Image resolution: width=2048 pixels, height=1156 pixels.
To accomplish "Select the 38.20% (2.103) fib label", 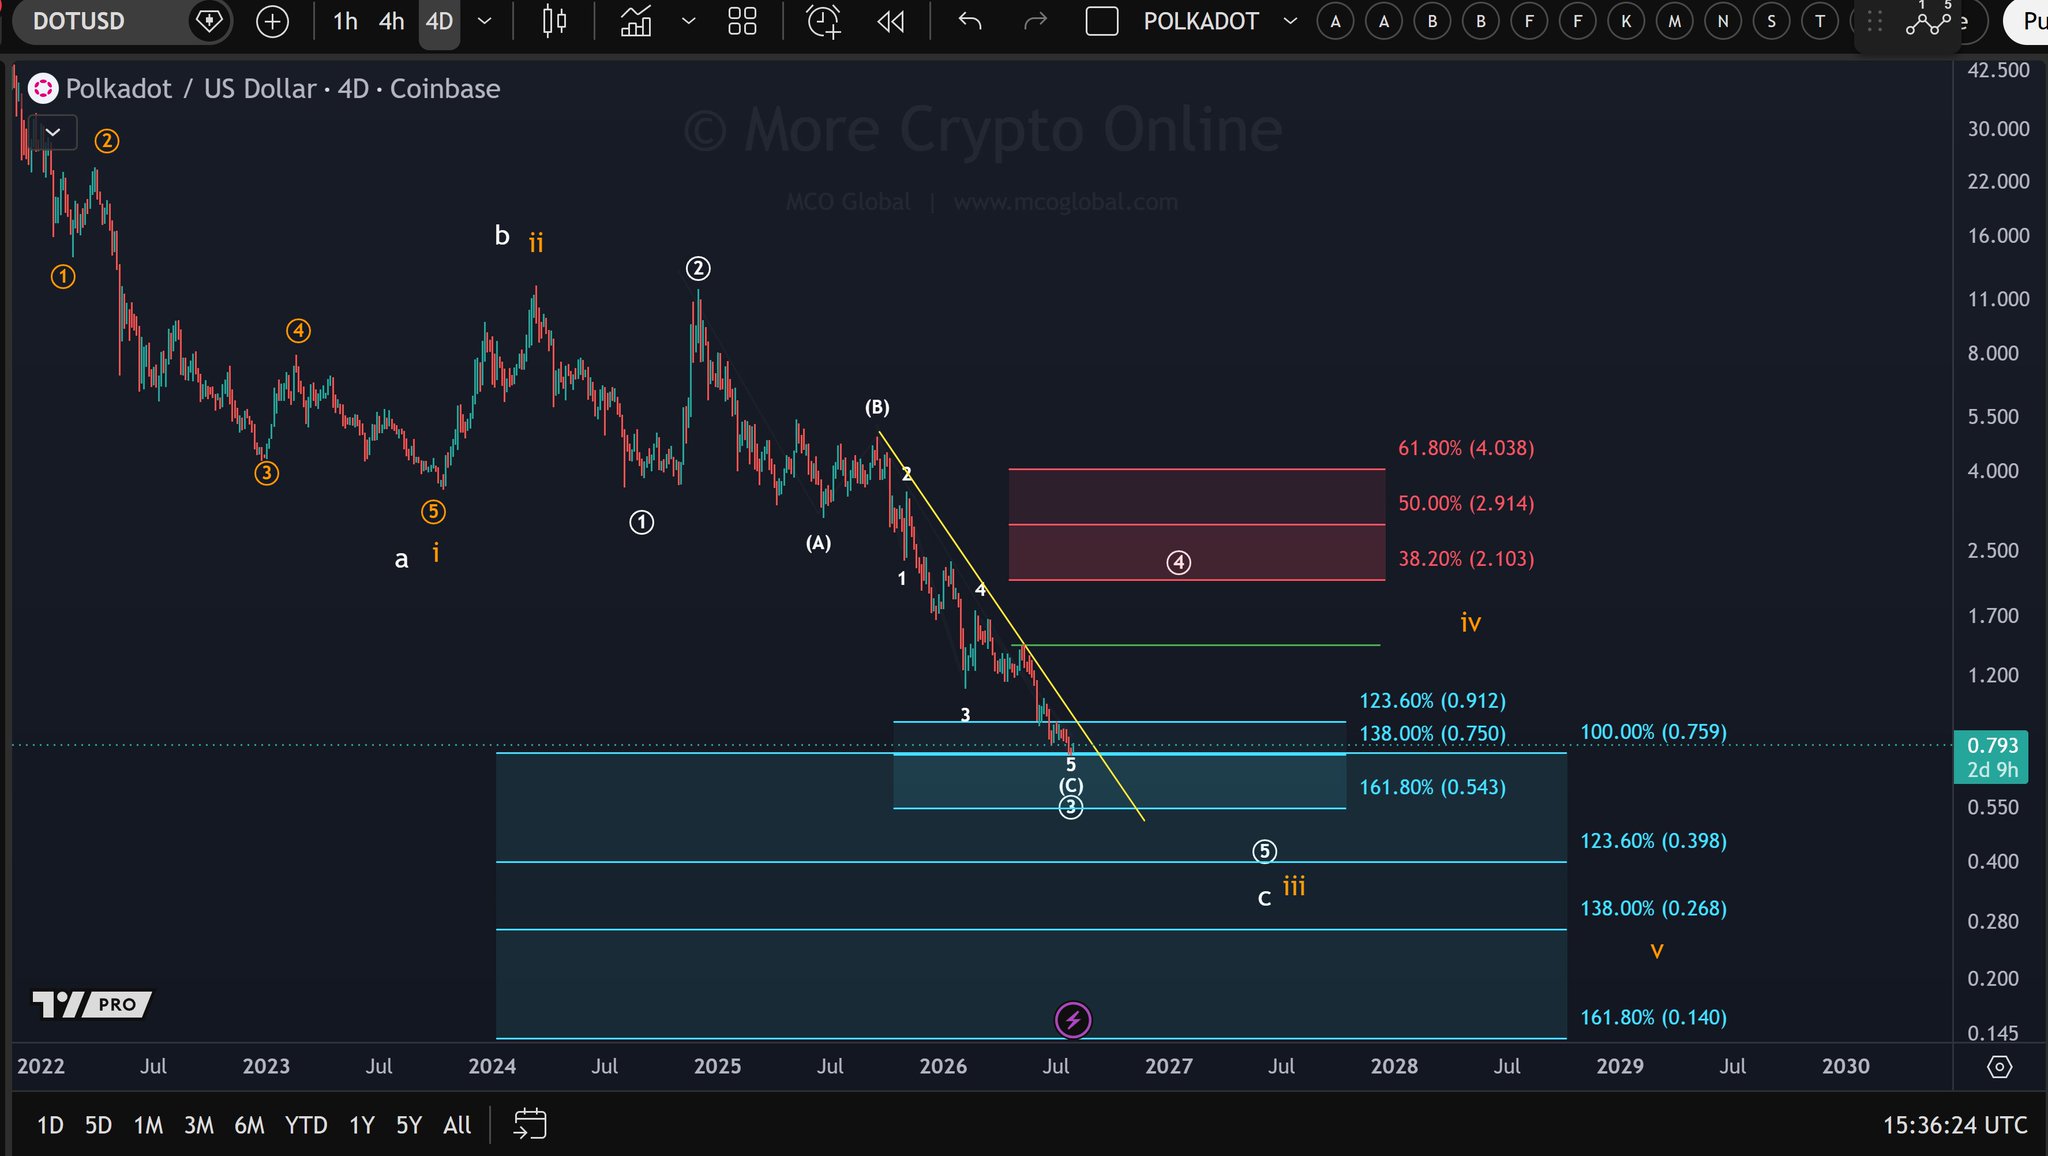I will pyautogui.click(x=1466, y=559).
